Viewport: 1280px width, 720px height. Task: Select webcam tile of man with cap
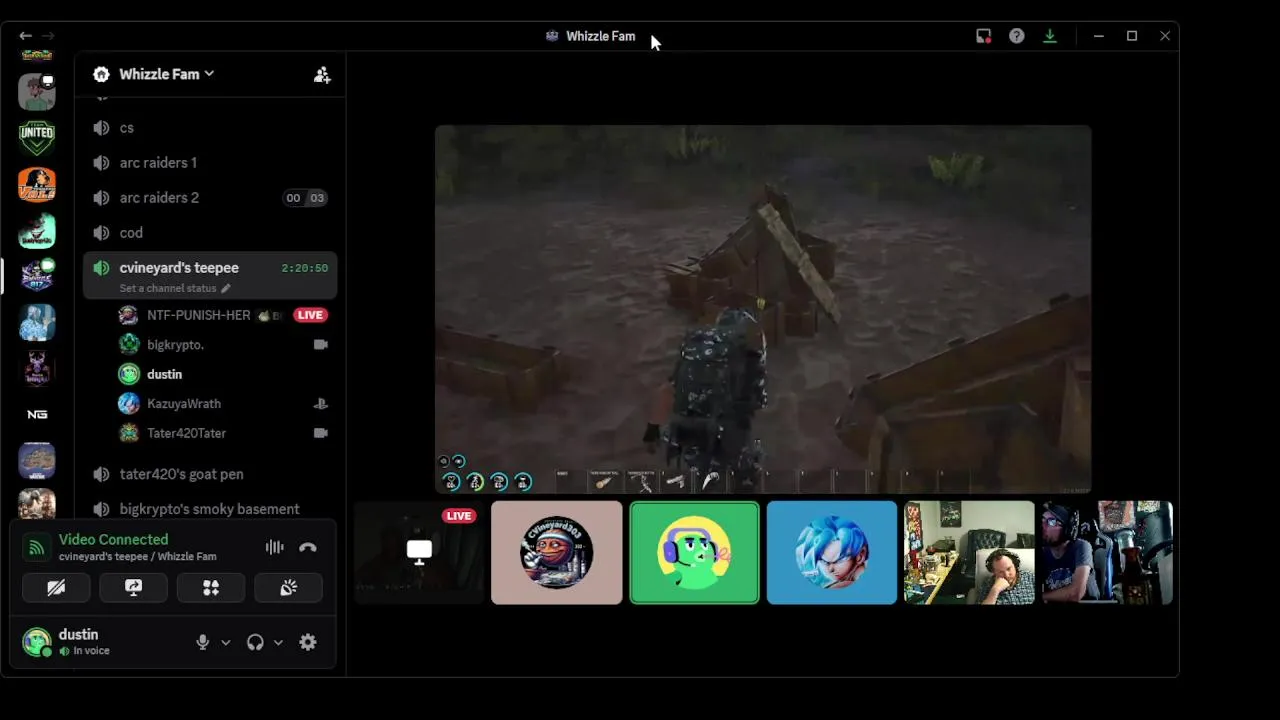point(1107,553)
